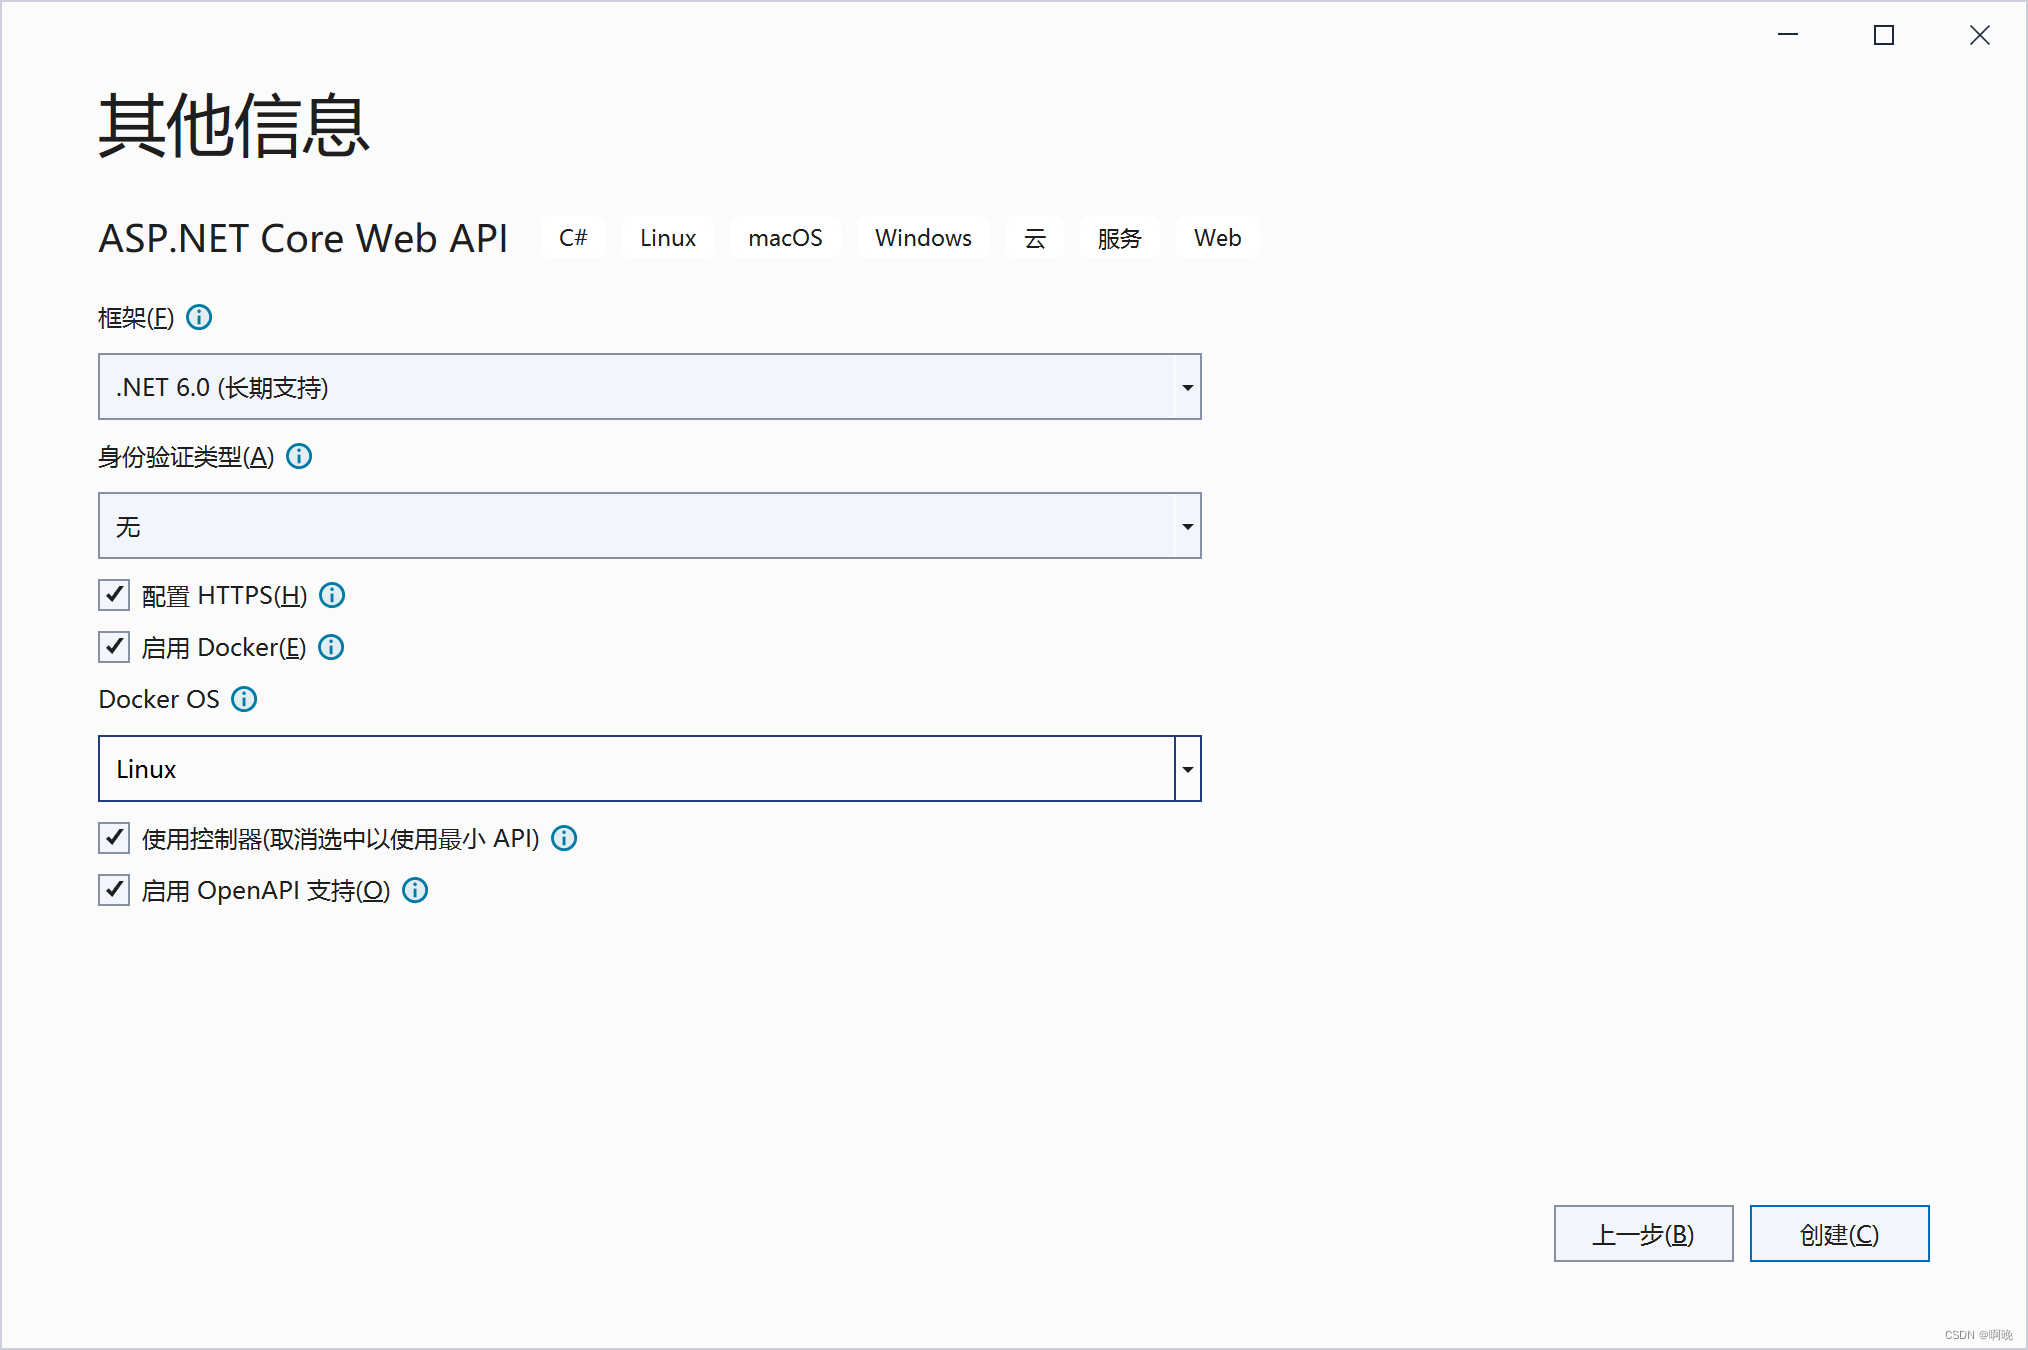This screenshot has width=2028, height=1350.
Task: Click info icon beside 启用 OpenAPI 支持(O)
Action: point(415,890)
